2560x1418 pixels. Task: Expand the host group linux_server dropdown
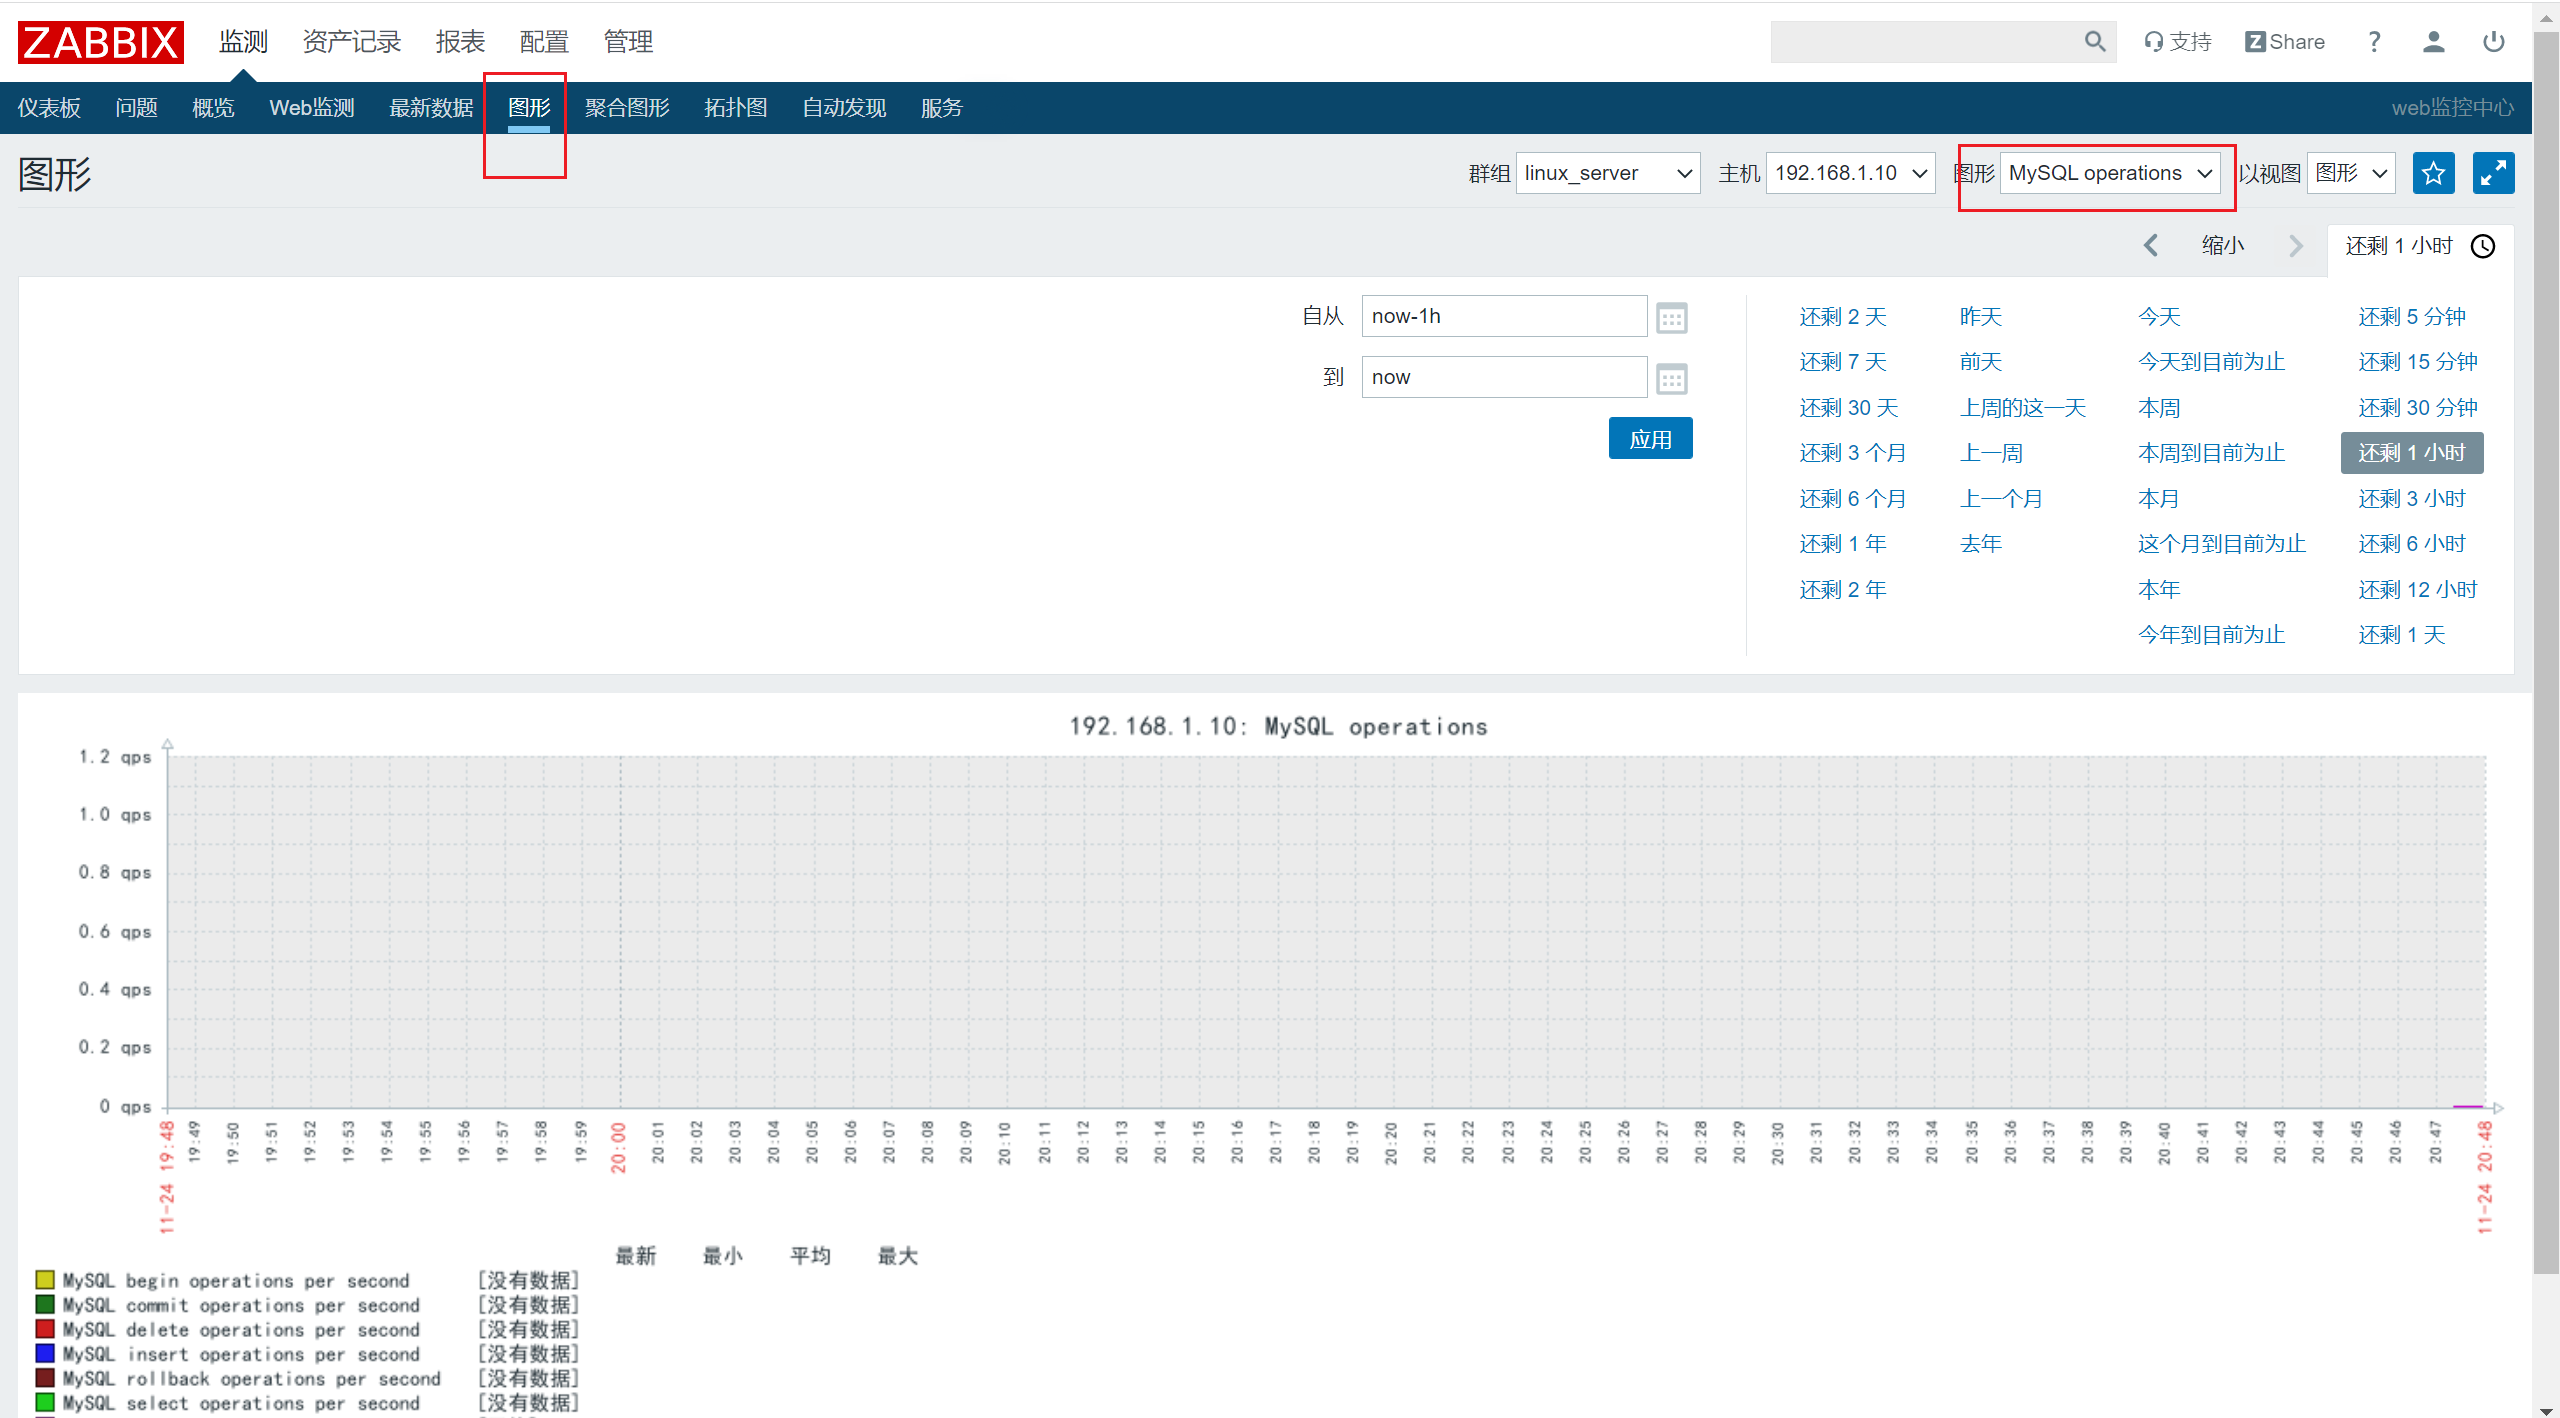tap(1608, 173)
